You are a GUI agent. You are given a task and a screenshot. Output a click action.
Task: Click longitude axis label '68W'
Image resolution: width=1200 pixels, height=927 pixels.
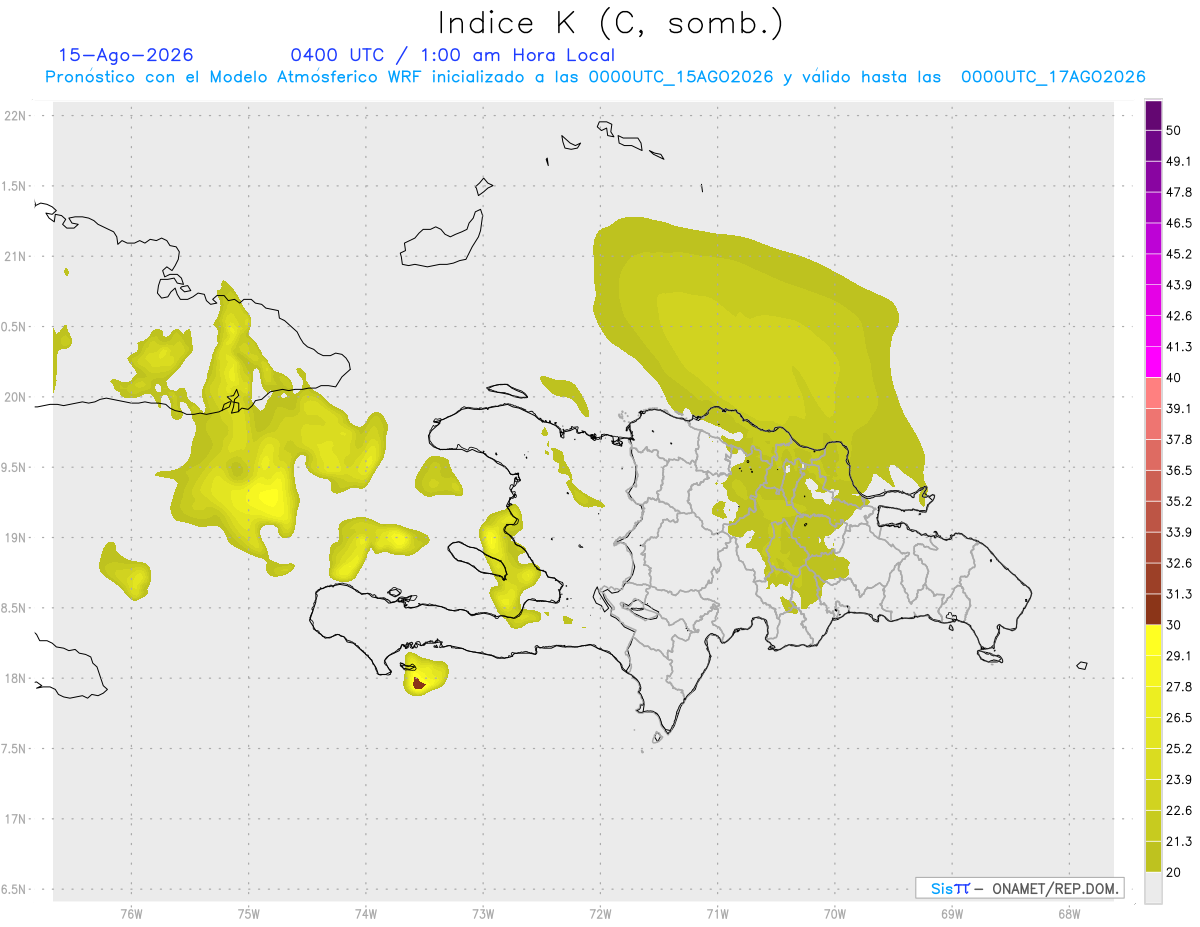point(1068,913)
